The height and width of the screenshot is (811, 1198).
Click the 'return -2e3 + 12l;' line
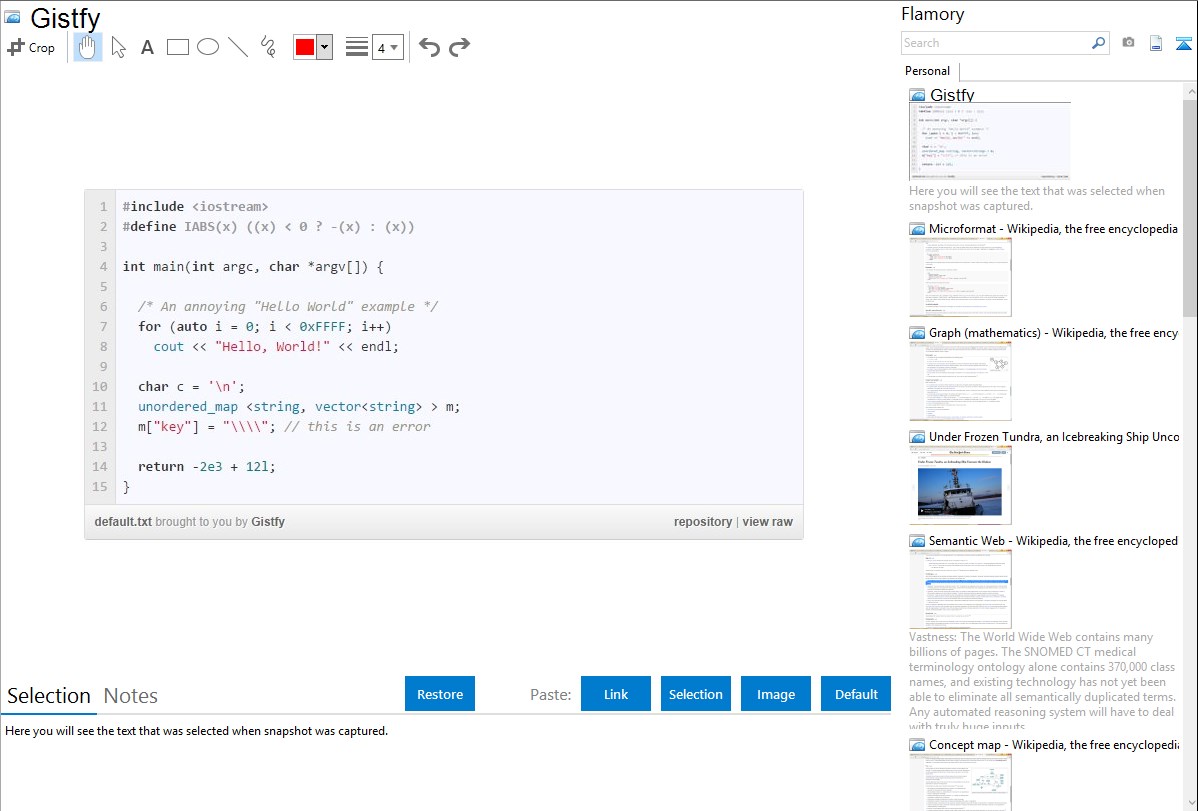point(206,466)
